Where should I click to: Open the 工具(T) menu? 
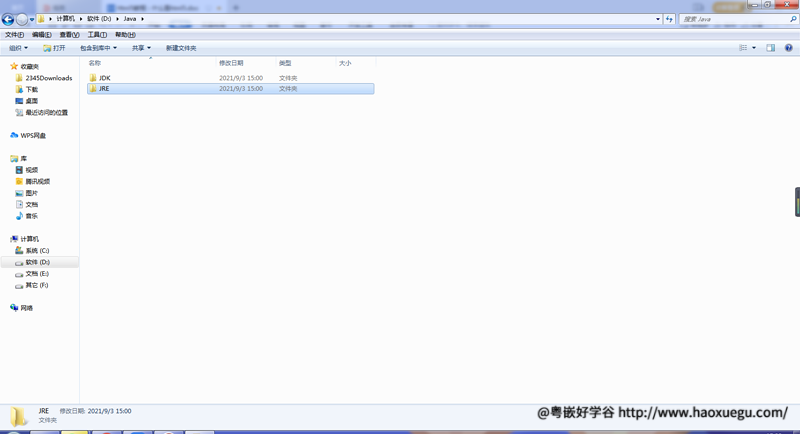click(97, 35)
